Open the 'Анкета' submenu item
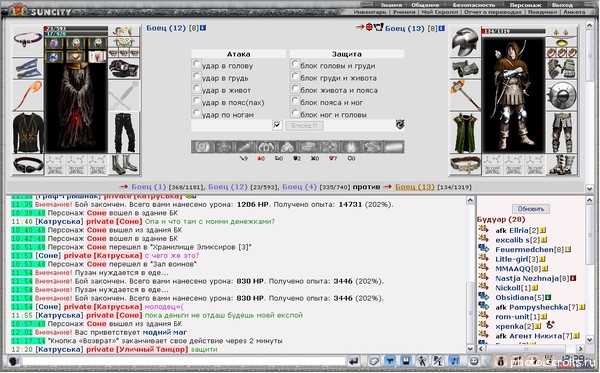 point(574,12)
